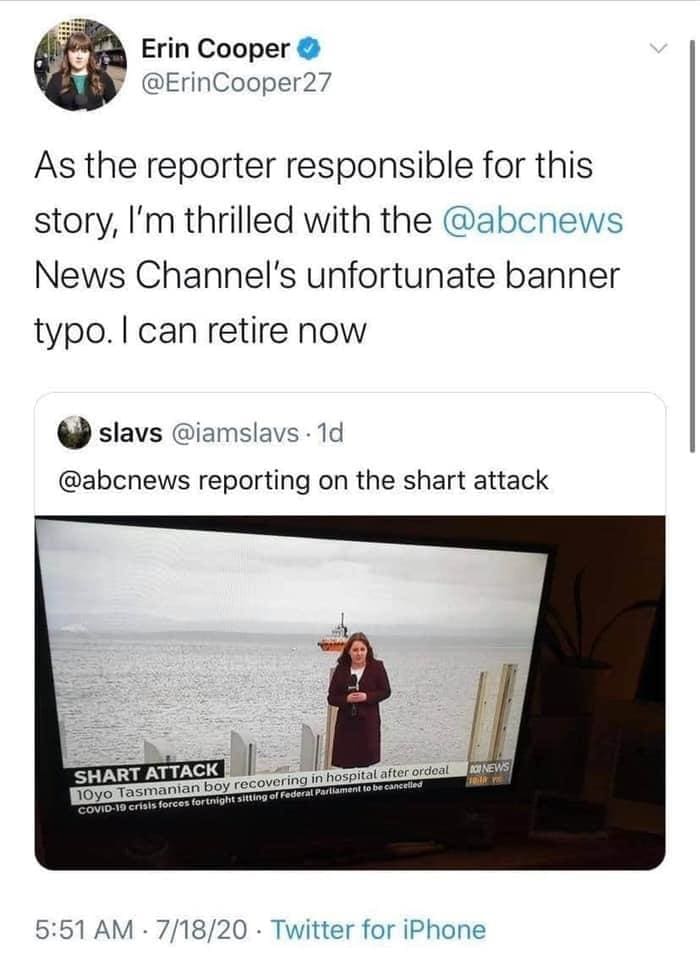The width and height of the screenshot is (700, 960).
Task: Click the Erin Cooper display name
Action: point(216,48)
